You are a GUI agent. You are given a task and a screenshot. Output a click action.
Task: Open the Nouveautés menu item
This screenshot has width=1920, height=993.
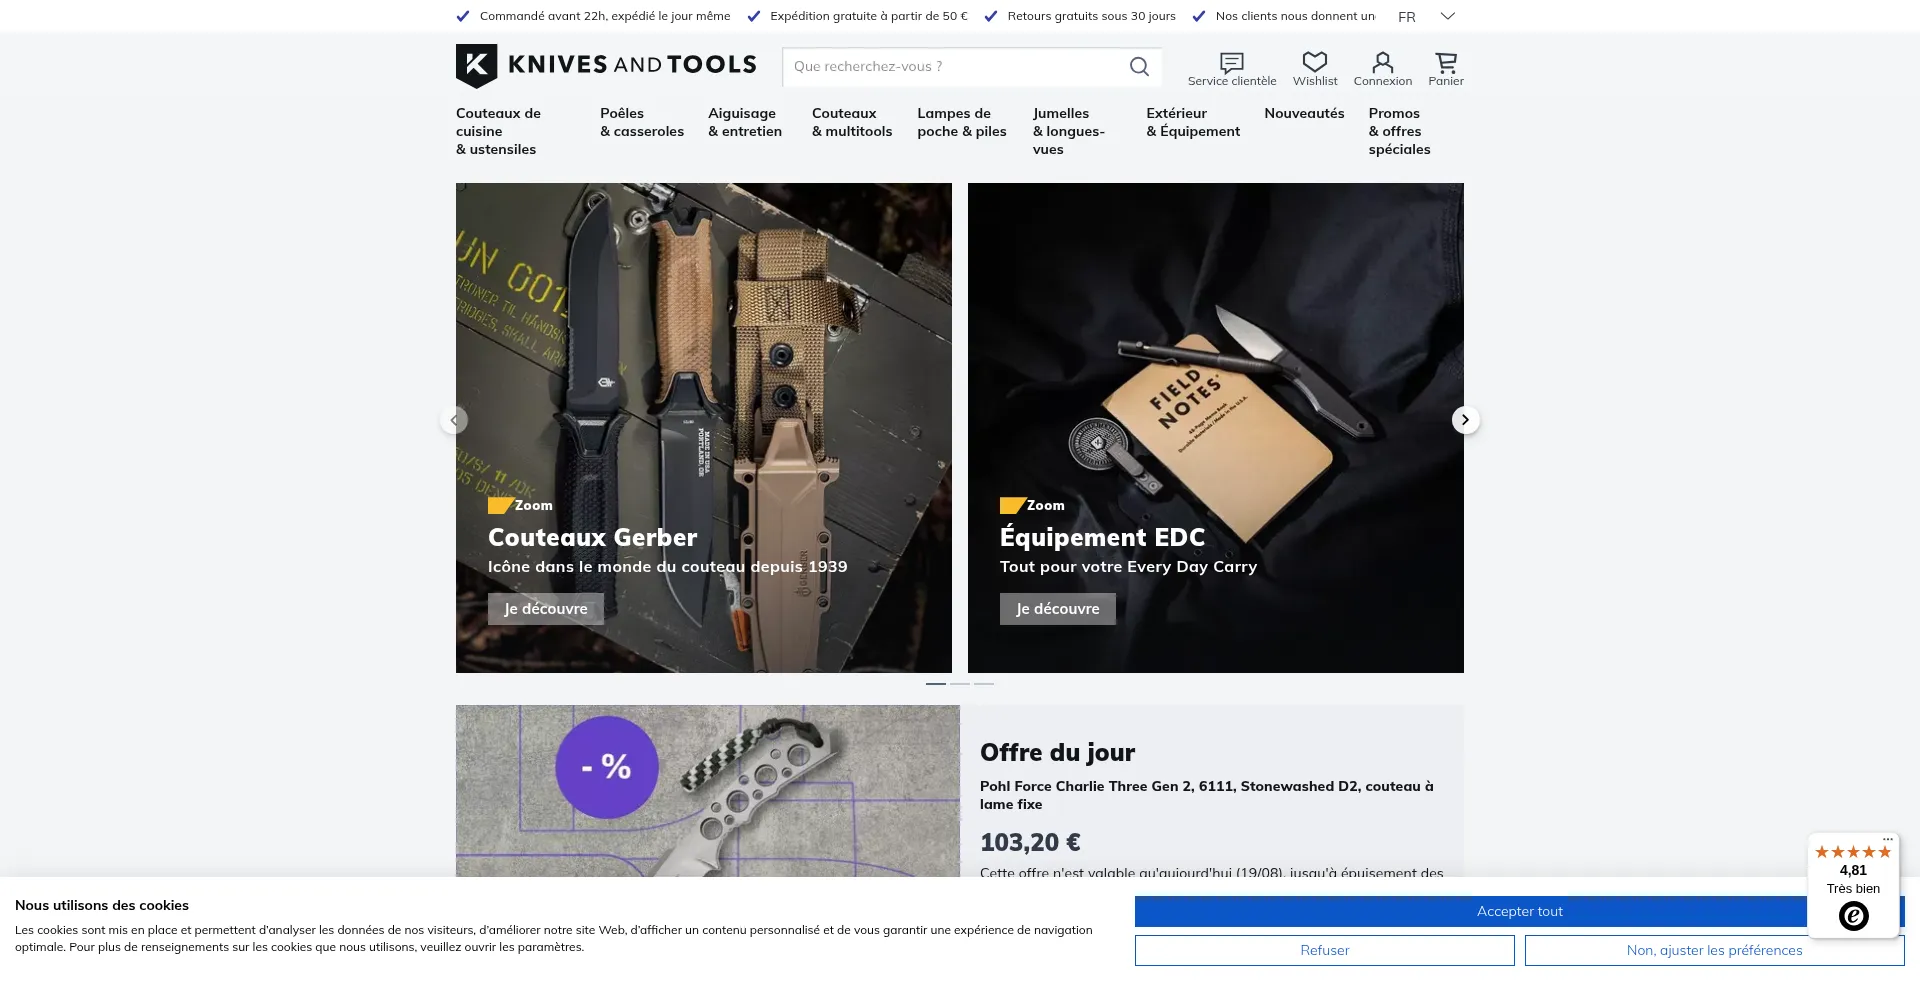(x=1304, y=113)
